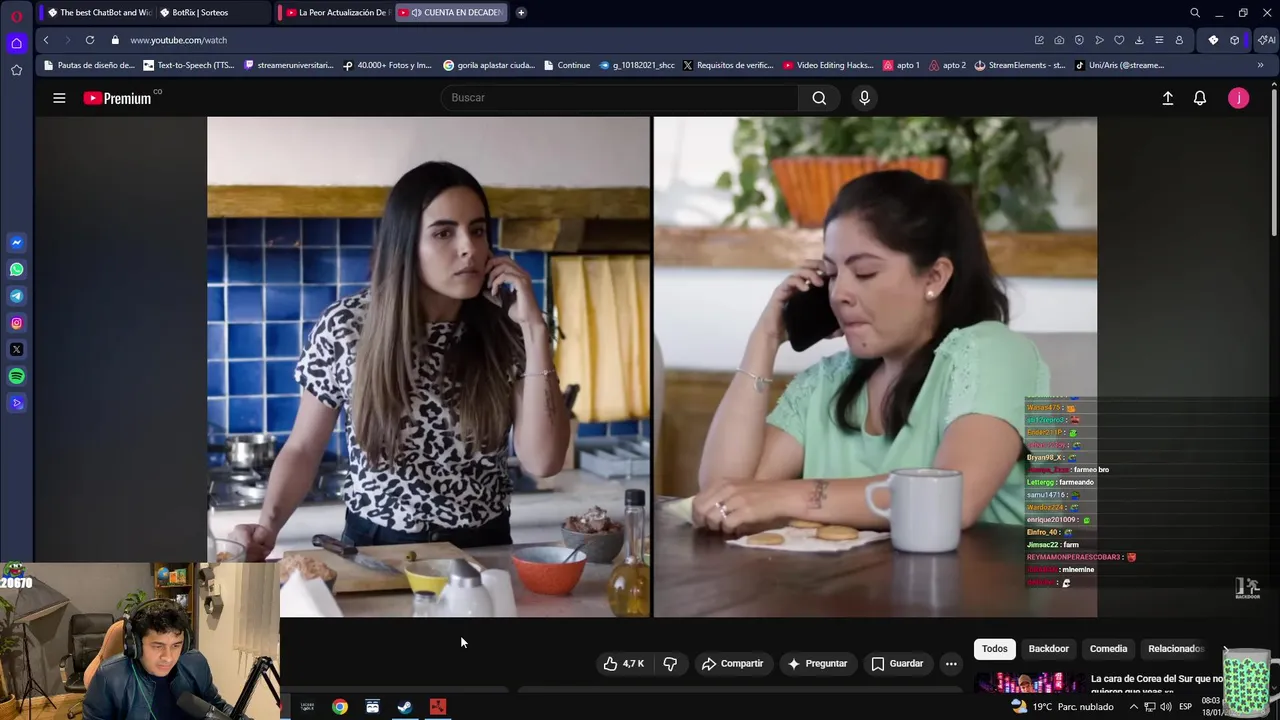Open the bookmarks star in sidebar
Image resolution: width=1280 pixels, height=720 pixels.
[16, 70]
